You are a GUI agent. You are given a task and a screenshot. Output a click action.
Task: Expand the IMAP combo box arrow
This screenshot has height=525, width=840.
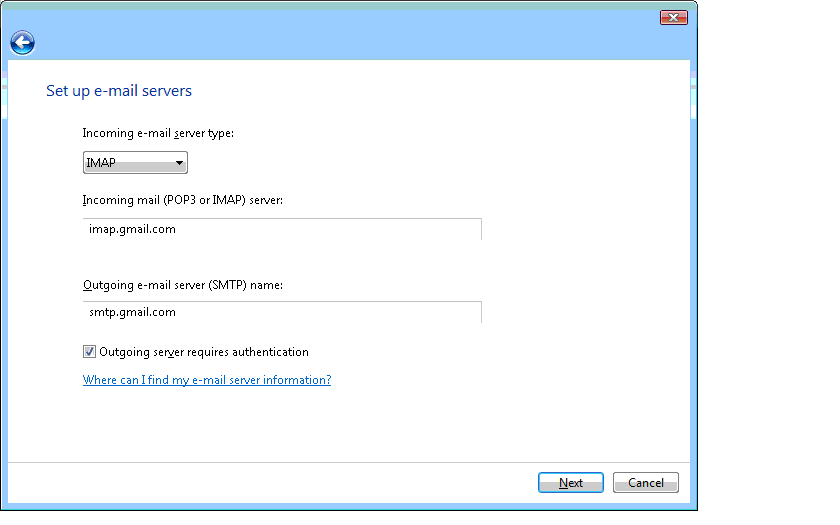click(179, 163)
